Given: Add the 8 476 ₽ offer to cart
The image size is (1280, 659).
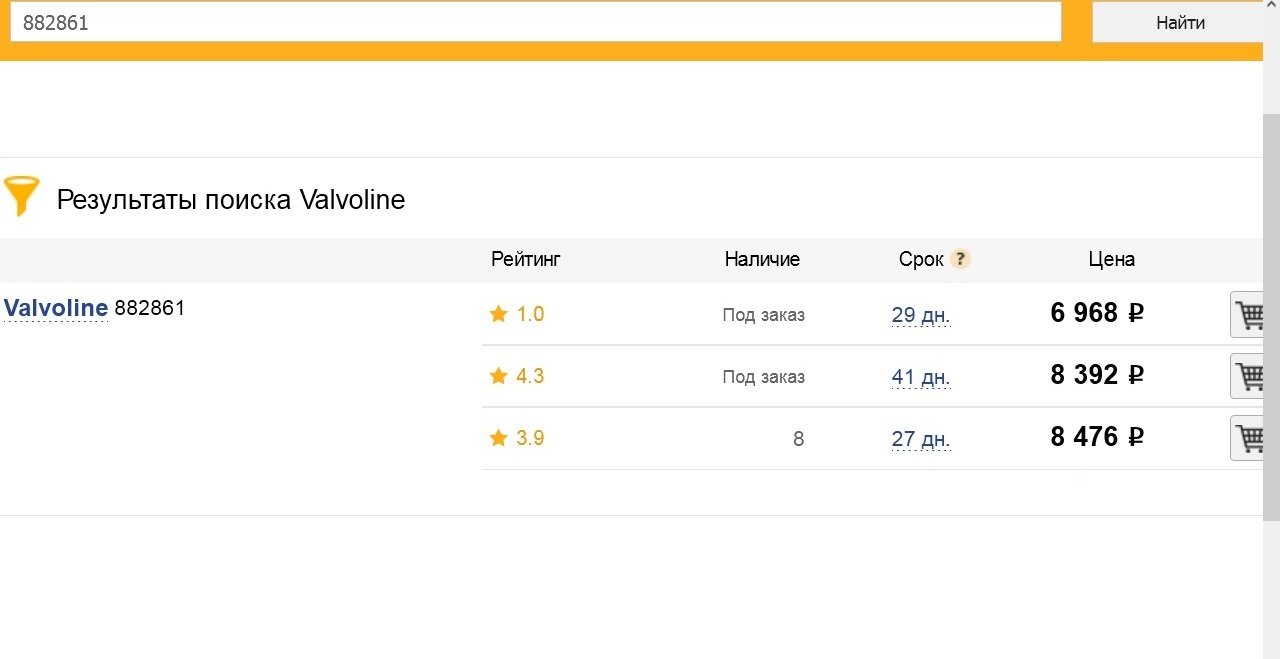Looking at the screenshot, I should (x=1247, y=438).
